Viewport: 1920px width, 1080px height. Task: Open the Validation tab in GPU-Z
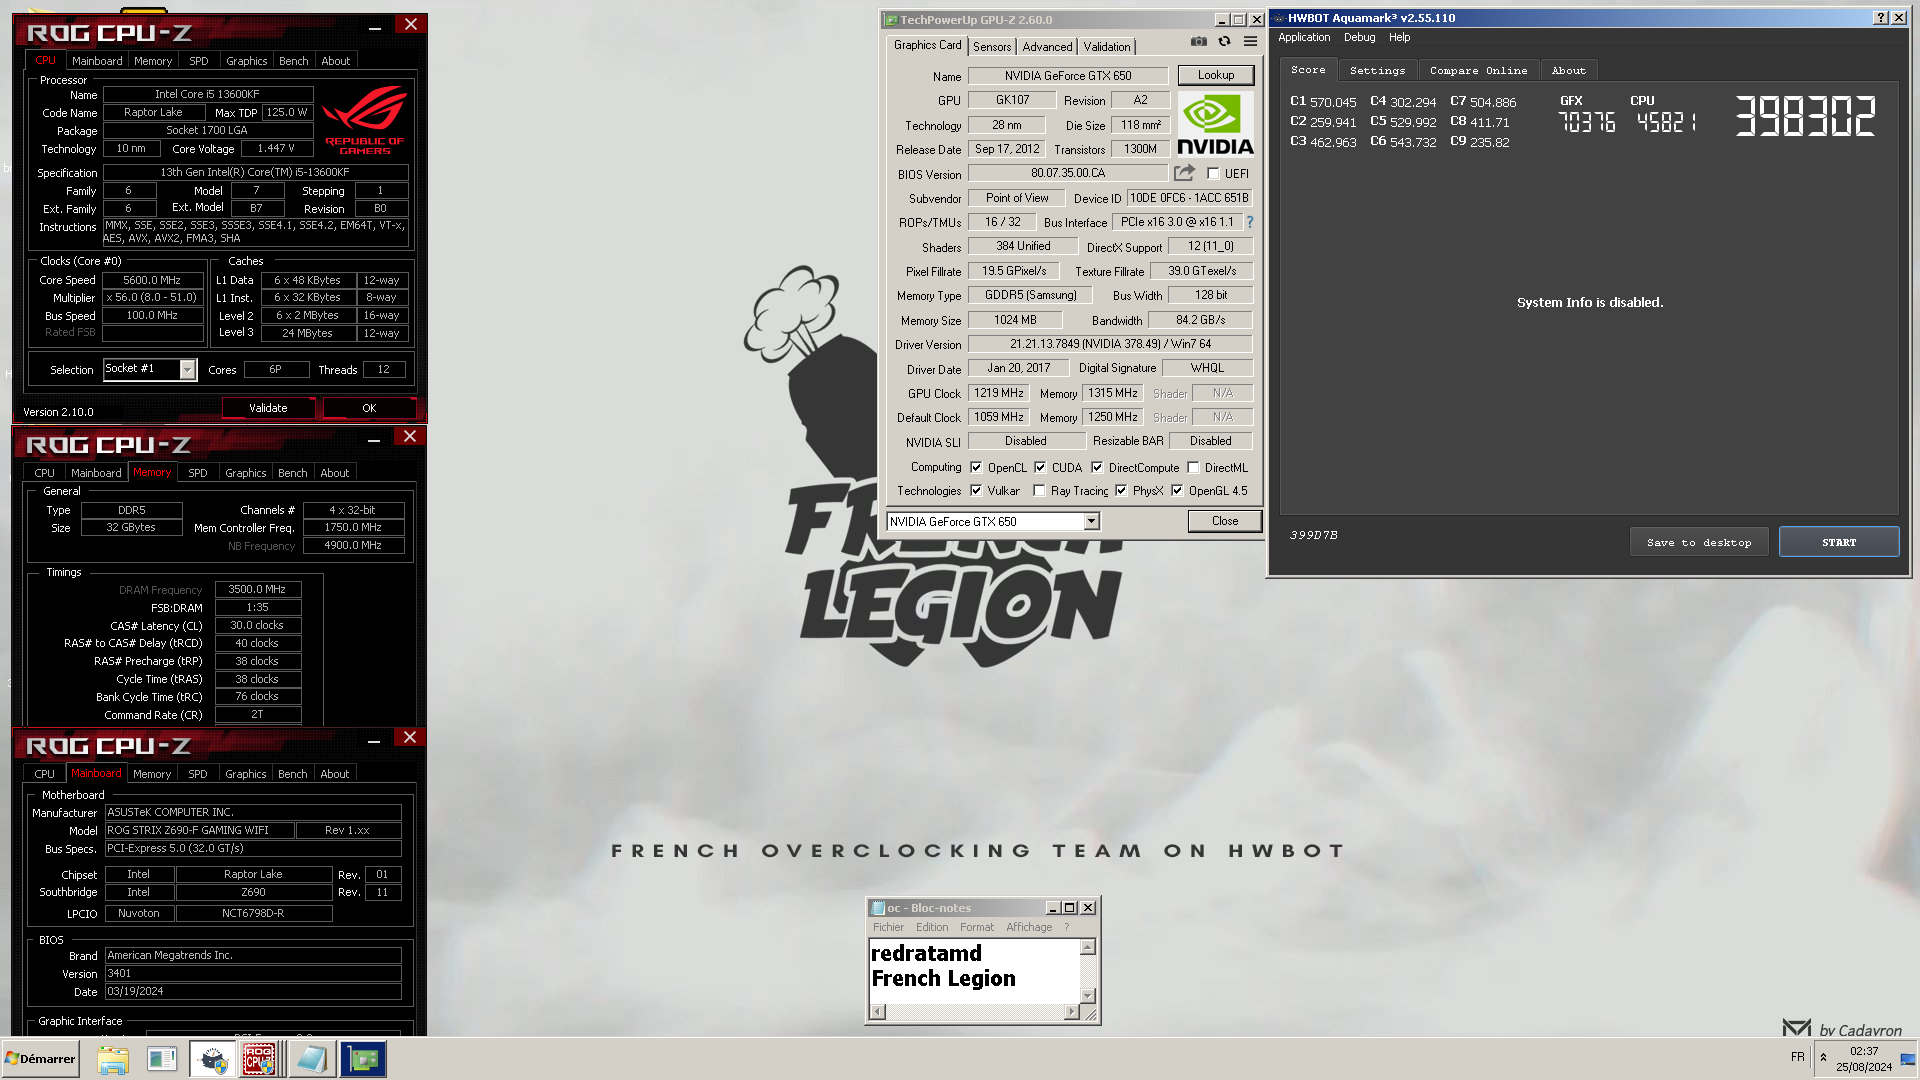tap(1107, 47)
